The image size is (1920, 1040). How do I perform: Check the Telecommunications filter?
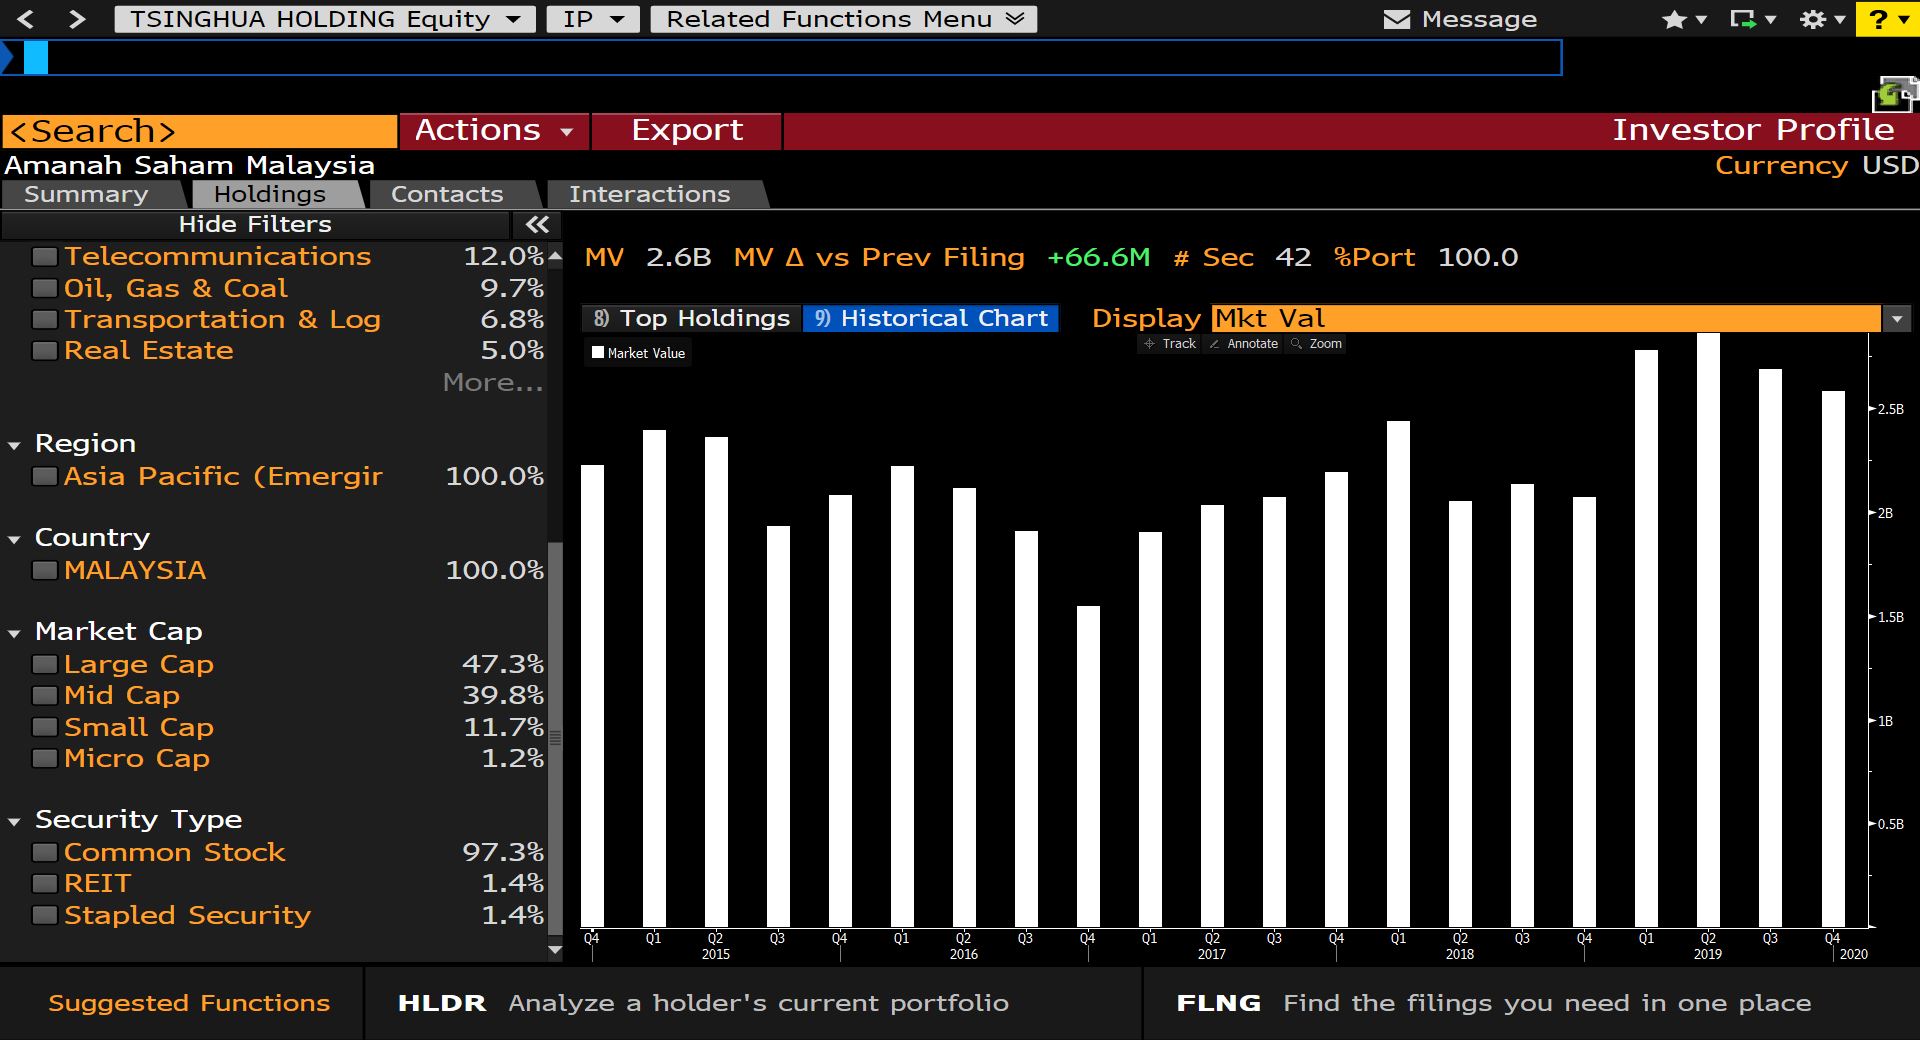coord(44,257)
